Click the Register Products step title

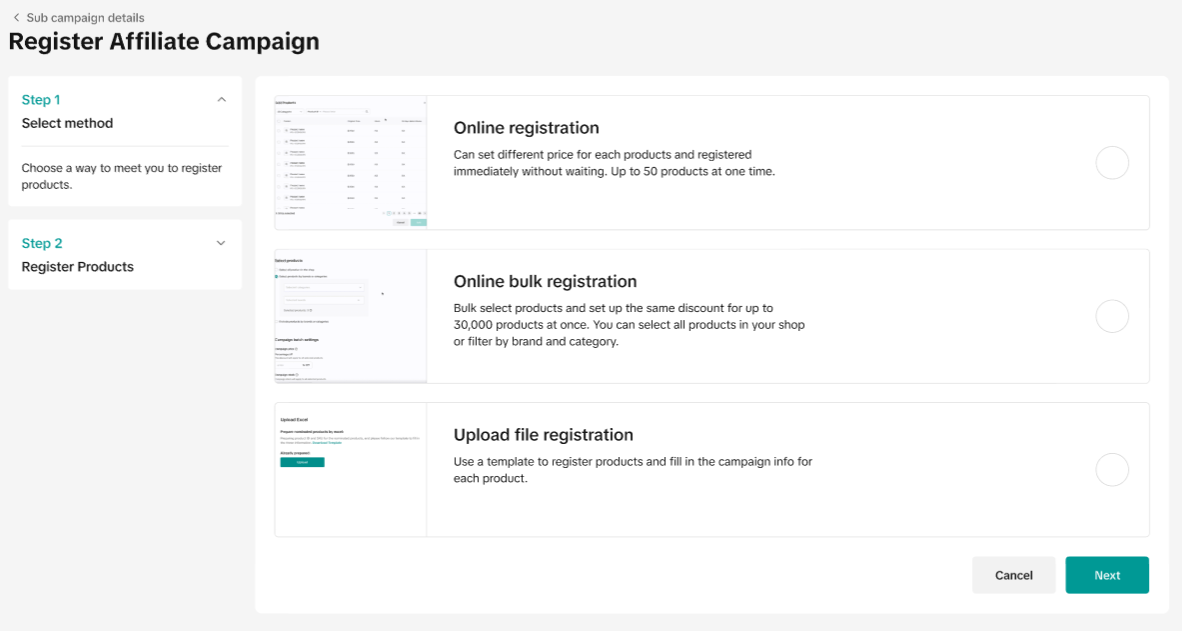[x=77, y=267]
